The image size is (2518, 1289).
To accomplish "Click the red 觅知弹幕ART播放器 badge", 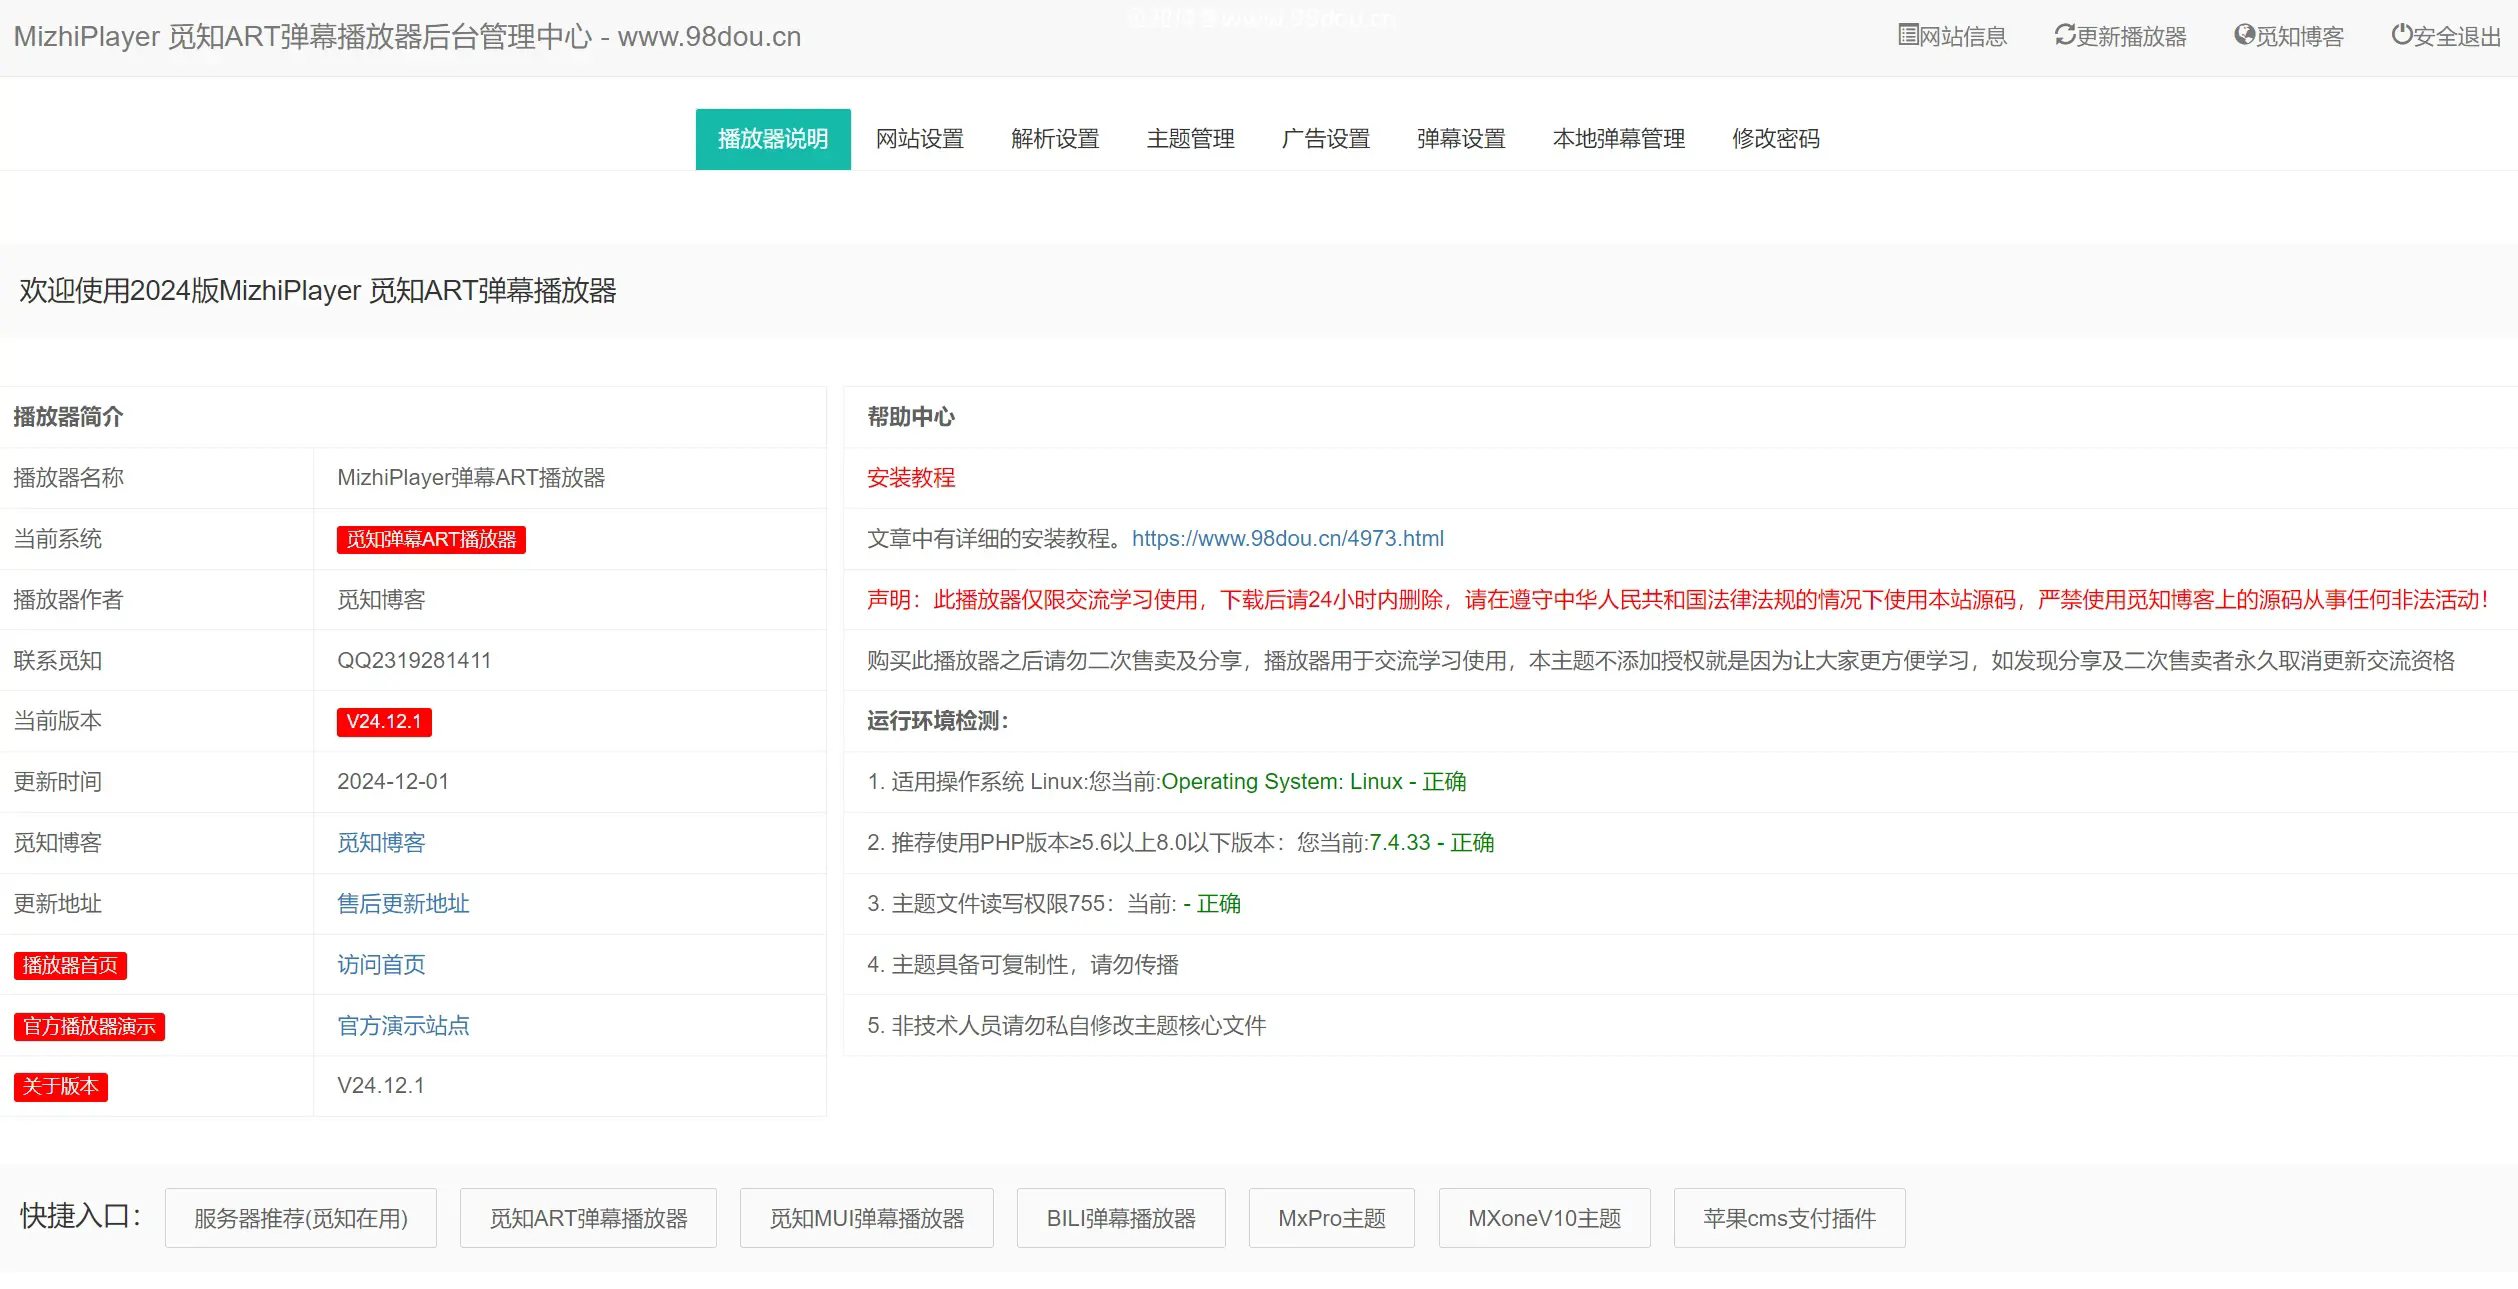I will point(431,540).
